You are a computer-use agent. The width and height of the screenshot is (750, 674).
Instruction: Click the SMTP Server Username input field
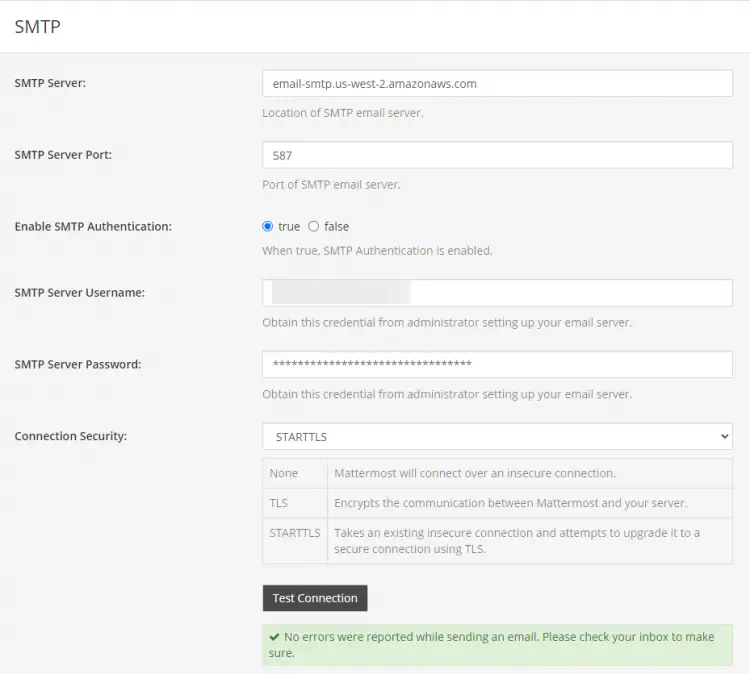tap(497, 293)
